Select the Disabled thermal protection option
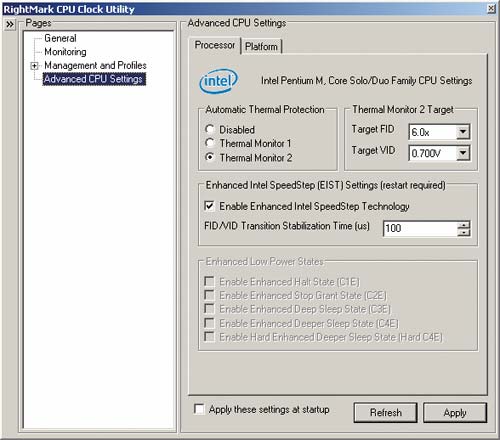500x440 pixels. tap(210, 129)
